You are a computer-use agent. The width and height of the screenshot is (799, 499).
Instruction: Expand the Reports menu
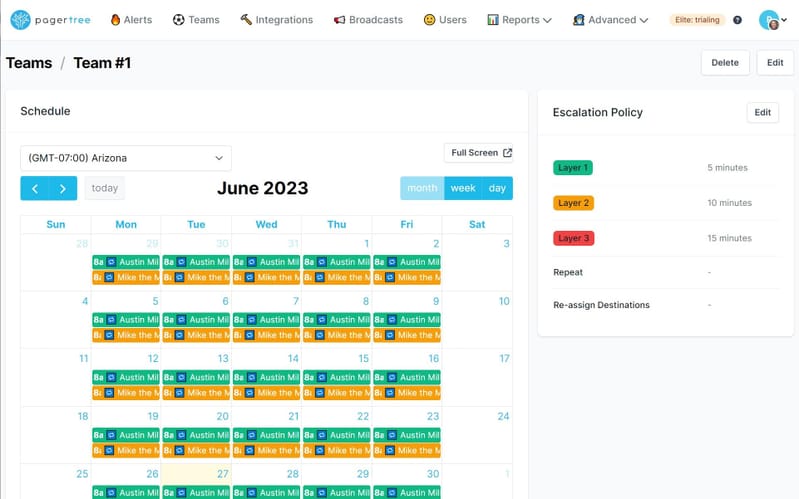(520, 19)
